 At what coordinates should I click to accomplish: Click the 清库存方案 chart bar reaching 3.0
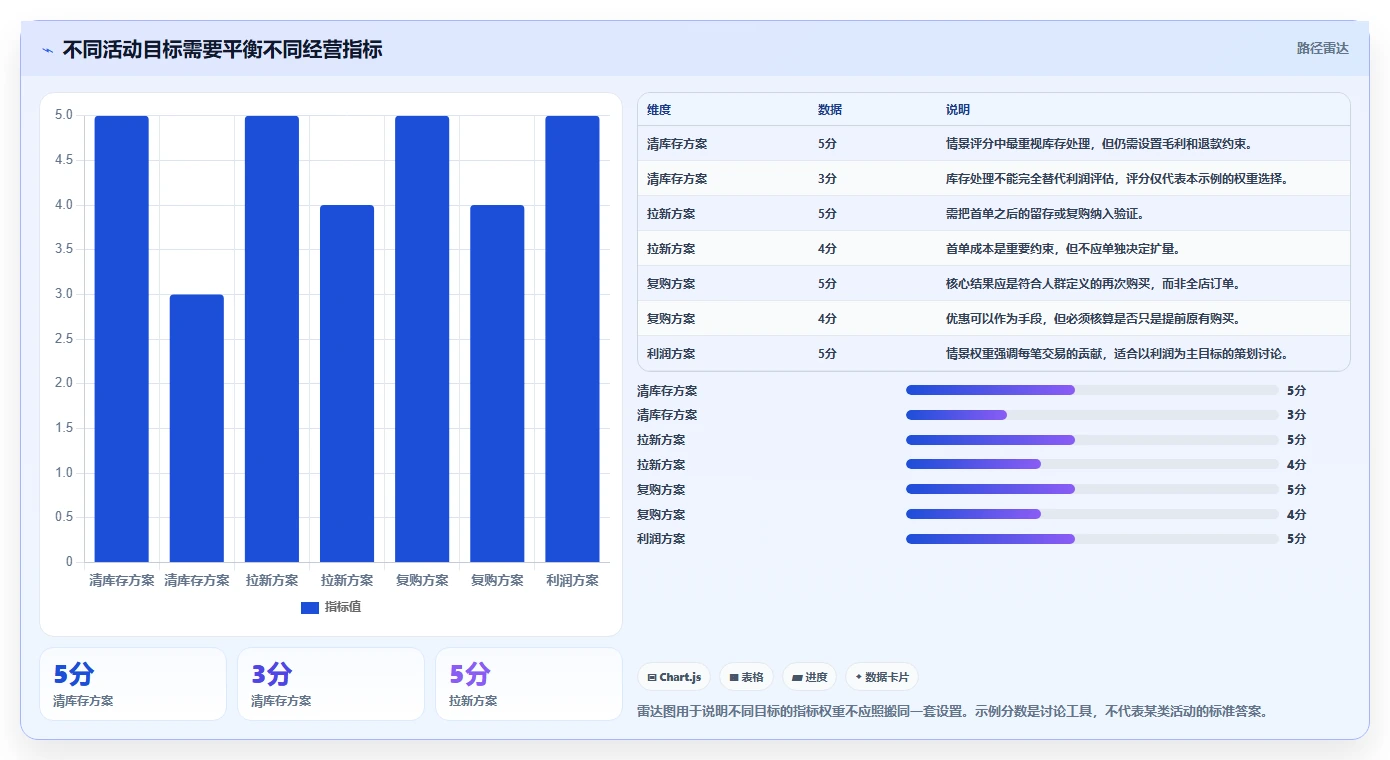(197, 428)
